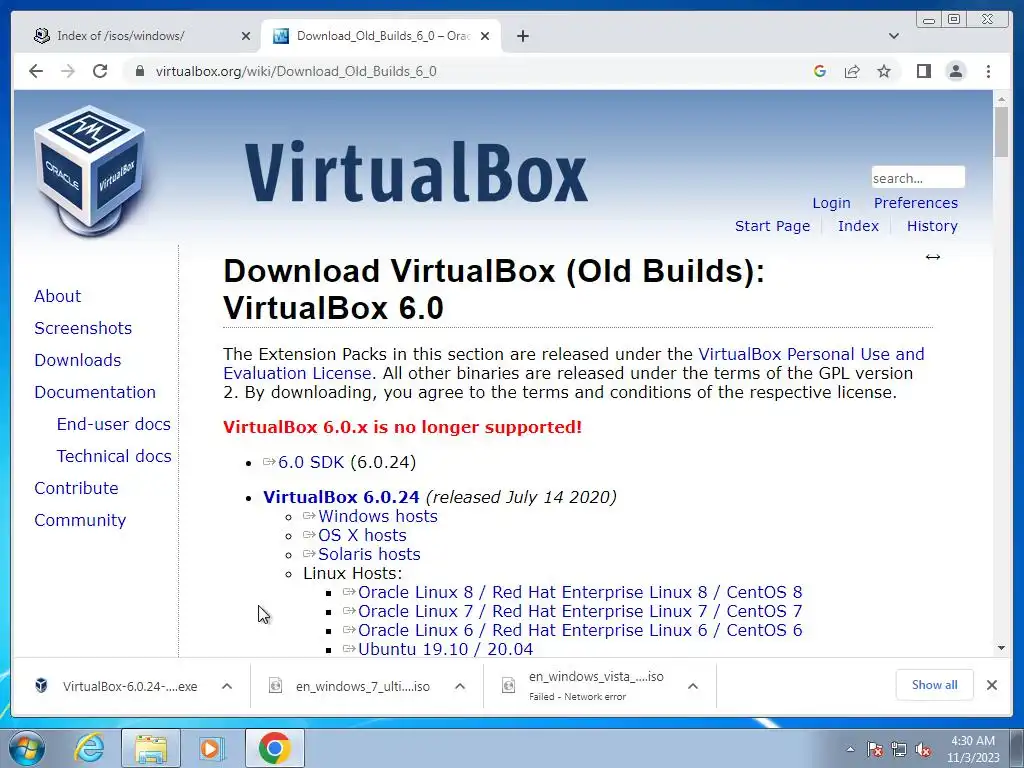Open Windows Media Player on taskbar

211,748
